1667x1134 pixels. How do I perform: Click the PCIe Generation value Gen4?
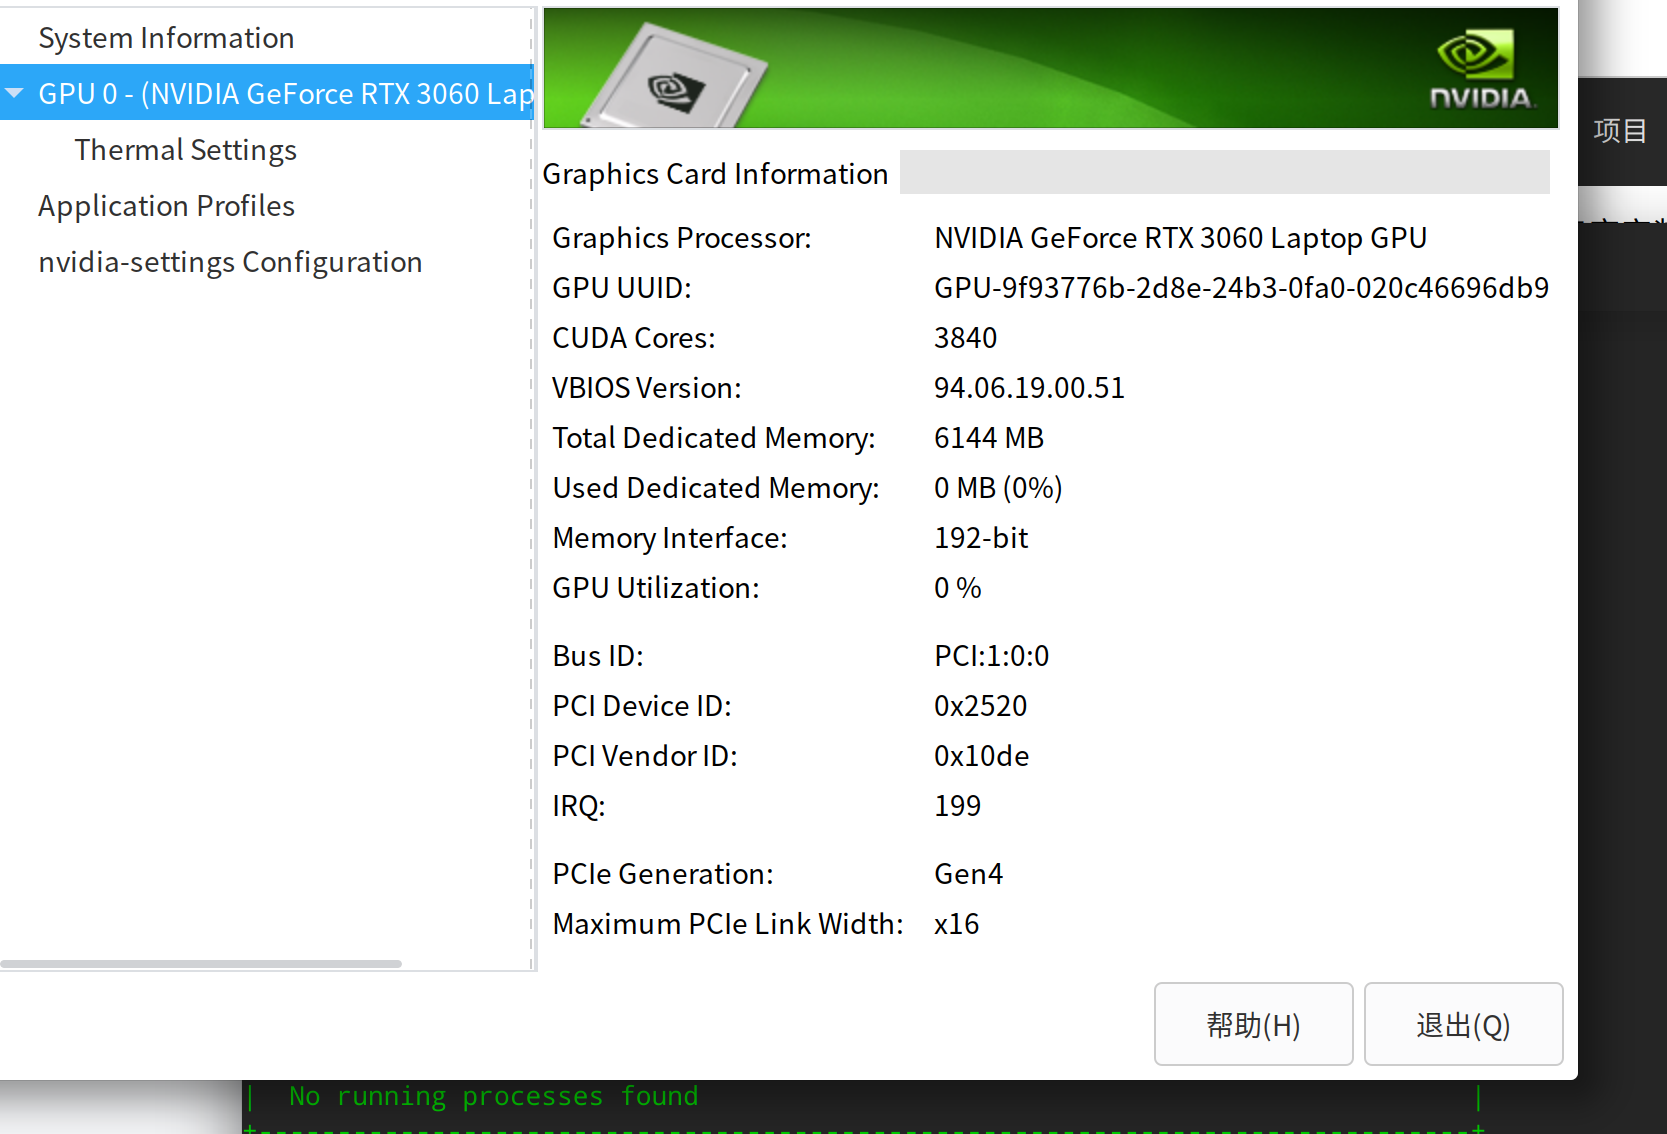(968, 874)
